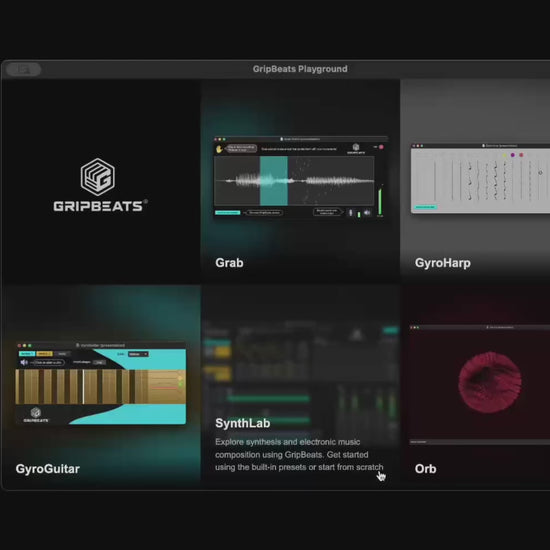Open the Grab app tile

[x=300, y=182]
